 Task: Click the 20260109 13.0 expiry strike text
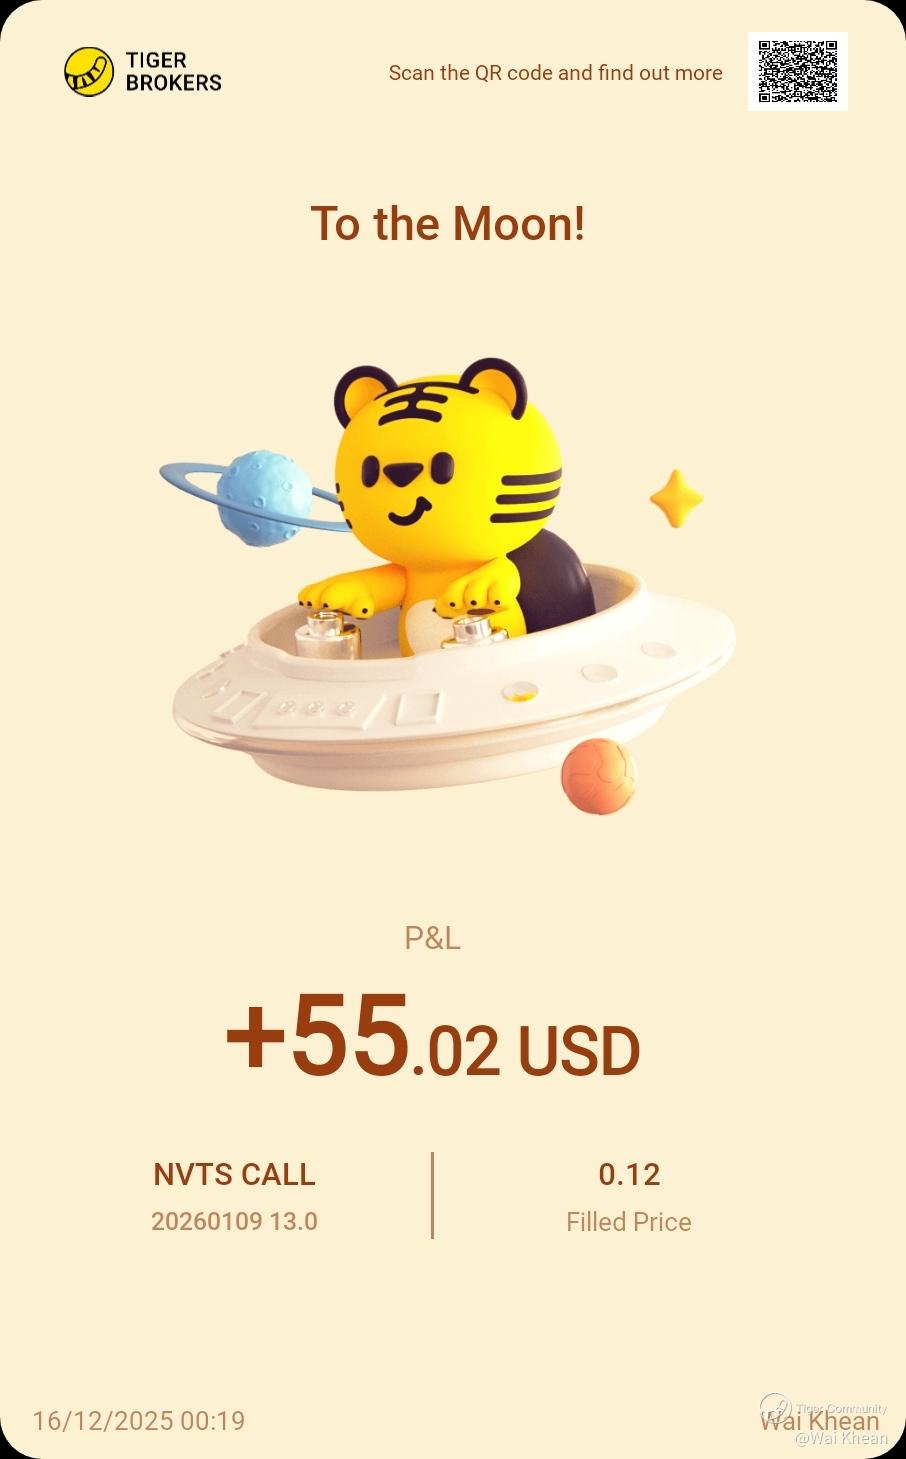click(x=234, y=1221)
